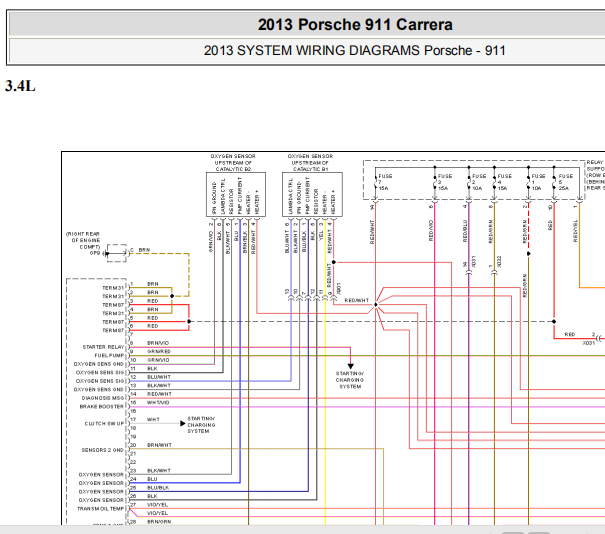Click the FUSE 7 15A label
Image resolution: width=605 pixels, height=534 pixels.
coord(385,182)
